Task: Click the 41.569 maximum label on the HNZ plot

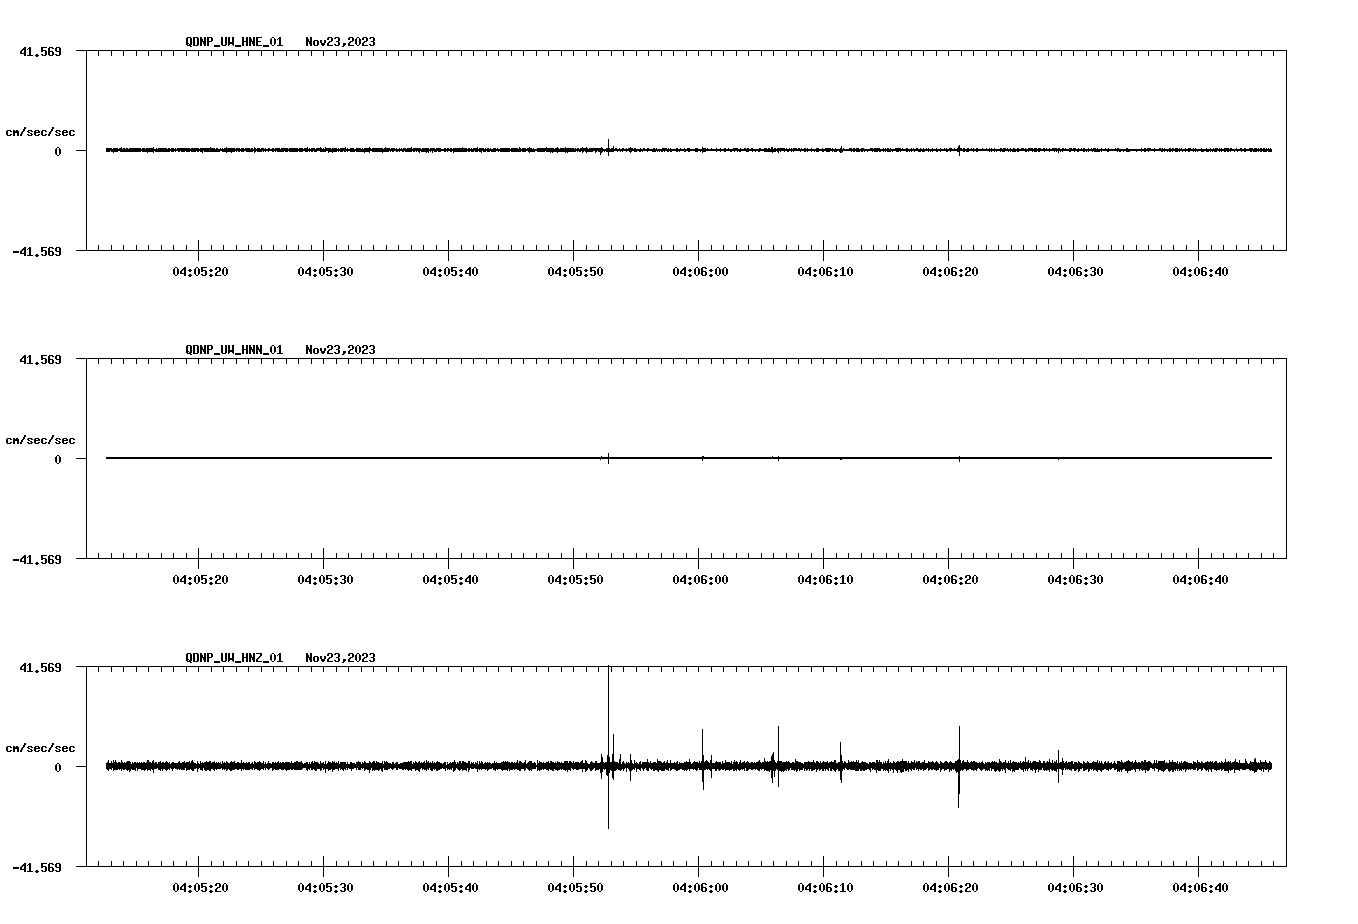Action: point(40,667)
